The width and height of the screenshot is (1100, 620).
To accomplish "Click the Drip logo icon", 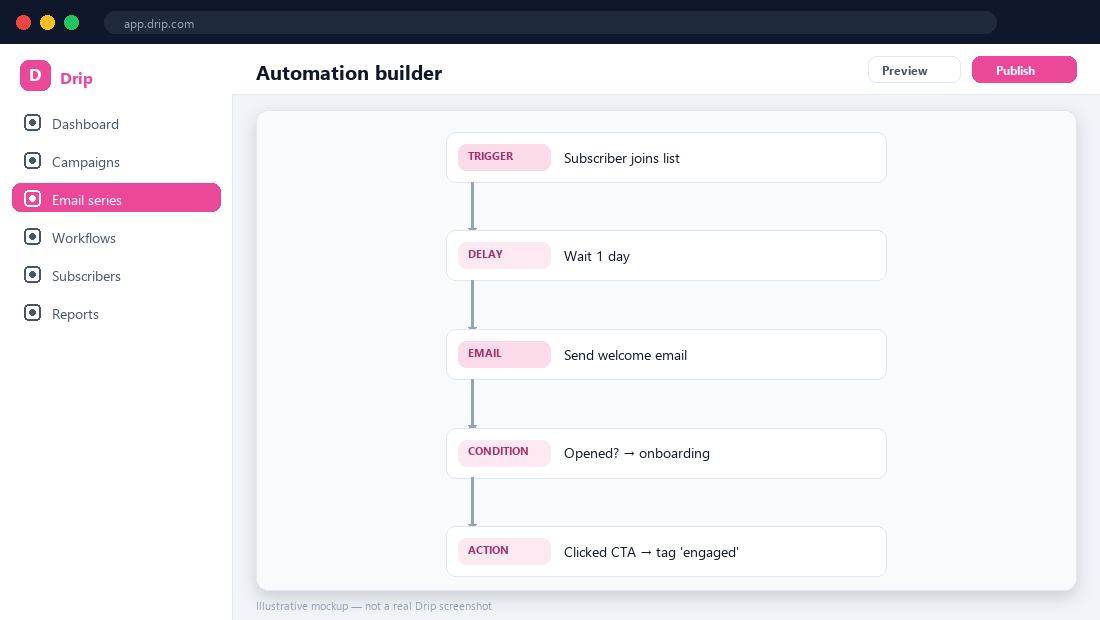I will coord(35,76).
